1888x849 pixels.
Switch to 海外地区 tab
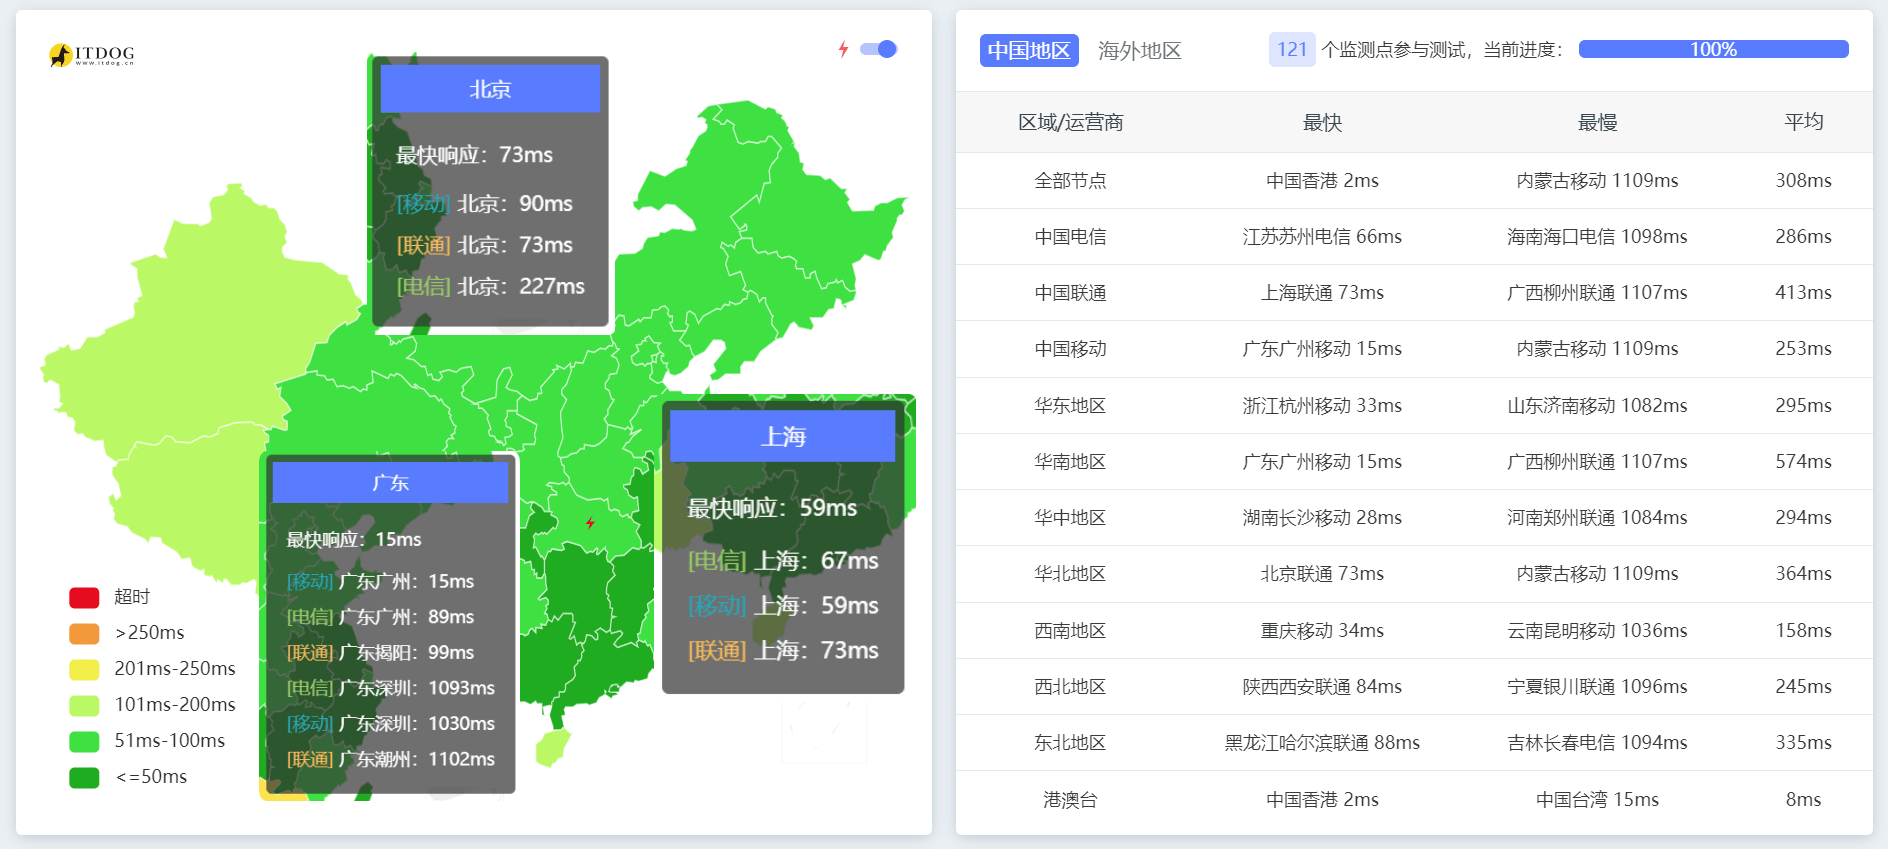(1139, 50)
